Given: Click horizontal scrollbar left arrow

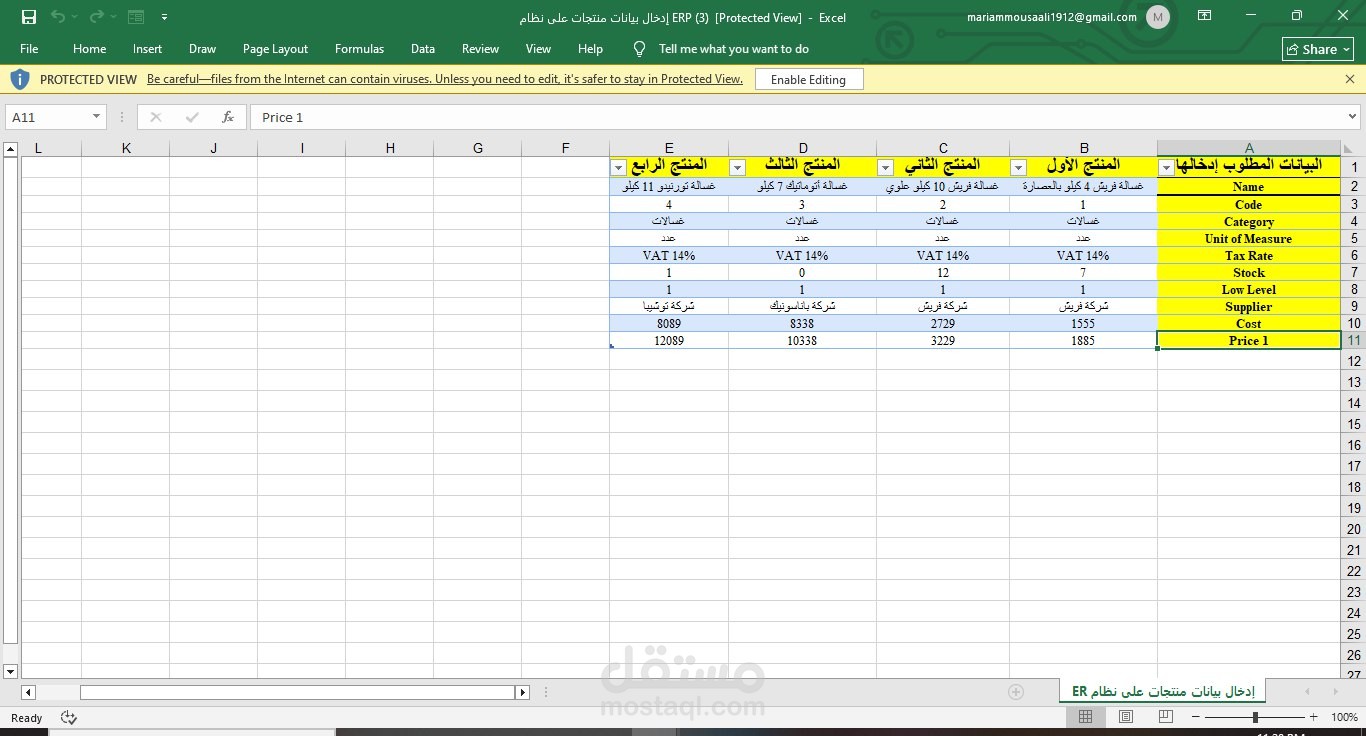Looking at the screenshot, I should (x=28, y=692).
